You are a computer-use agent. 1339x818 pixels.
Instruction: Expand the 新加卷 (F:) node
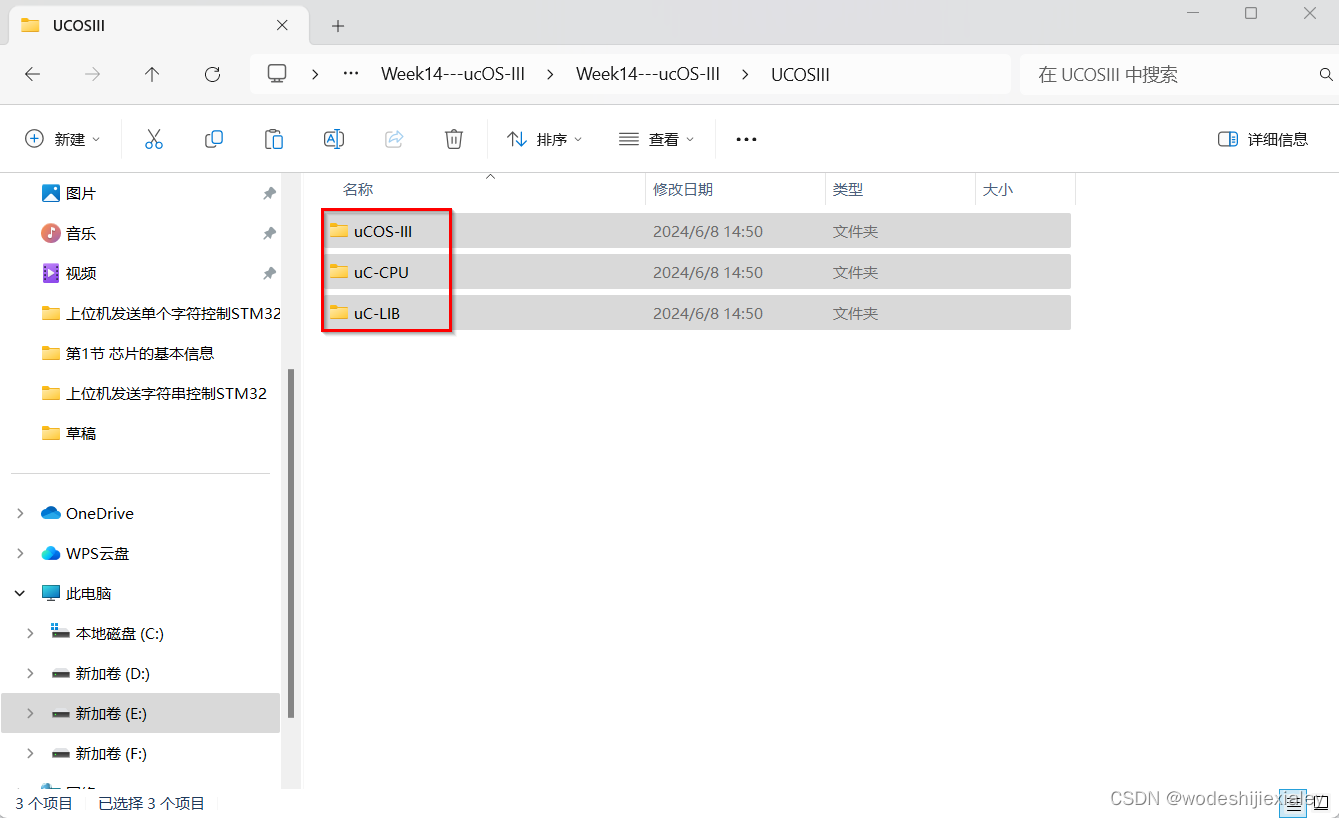coord(30,753)
